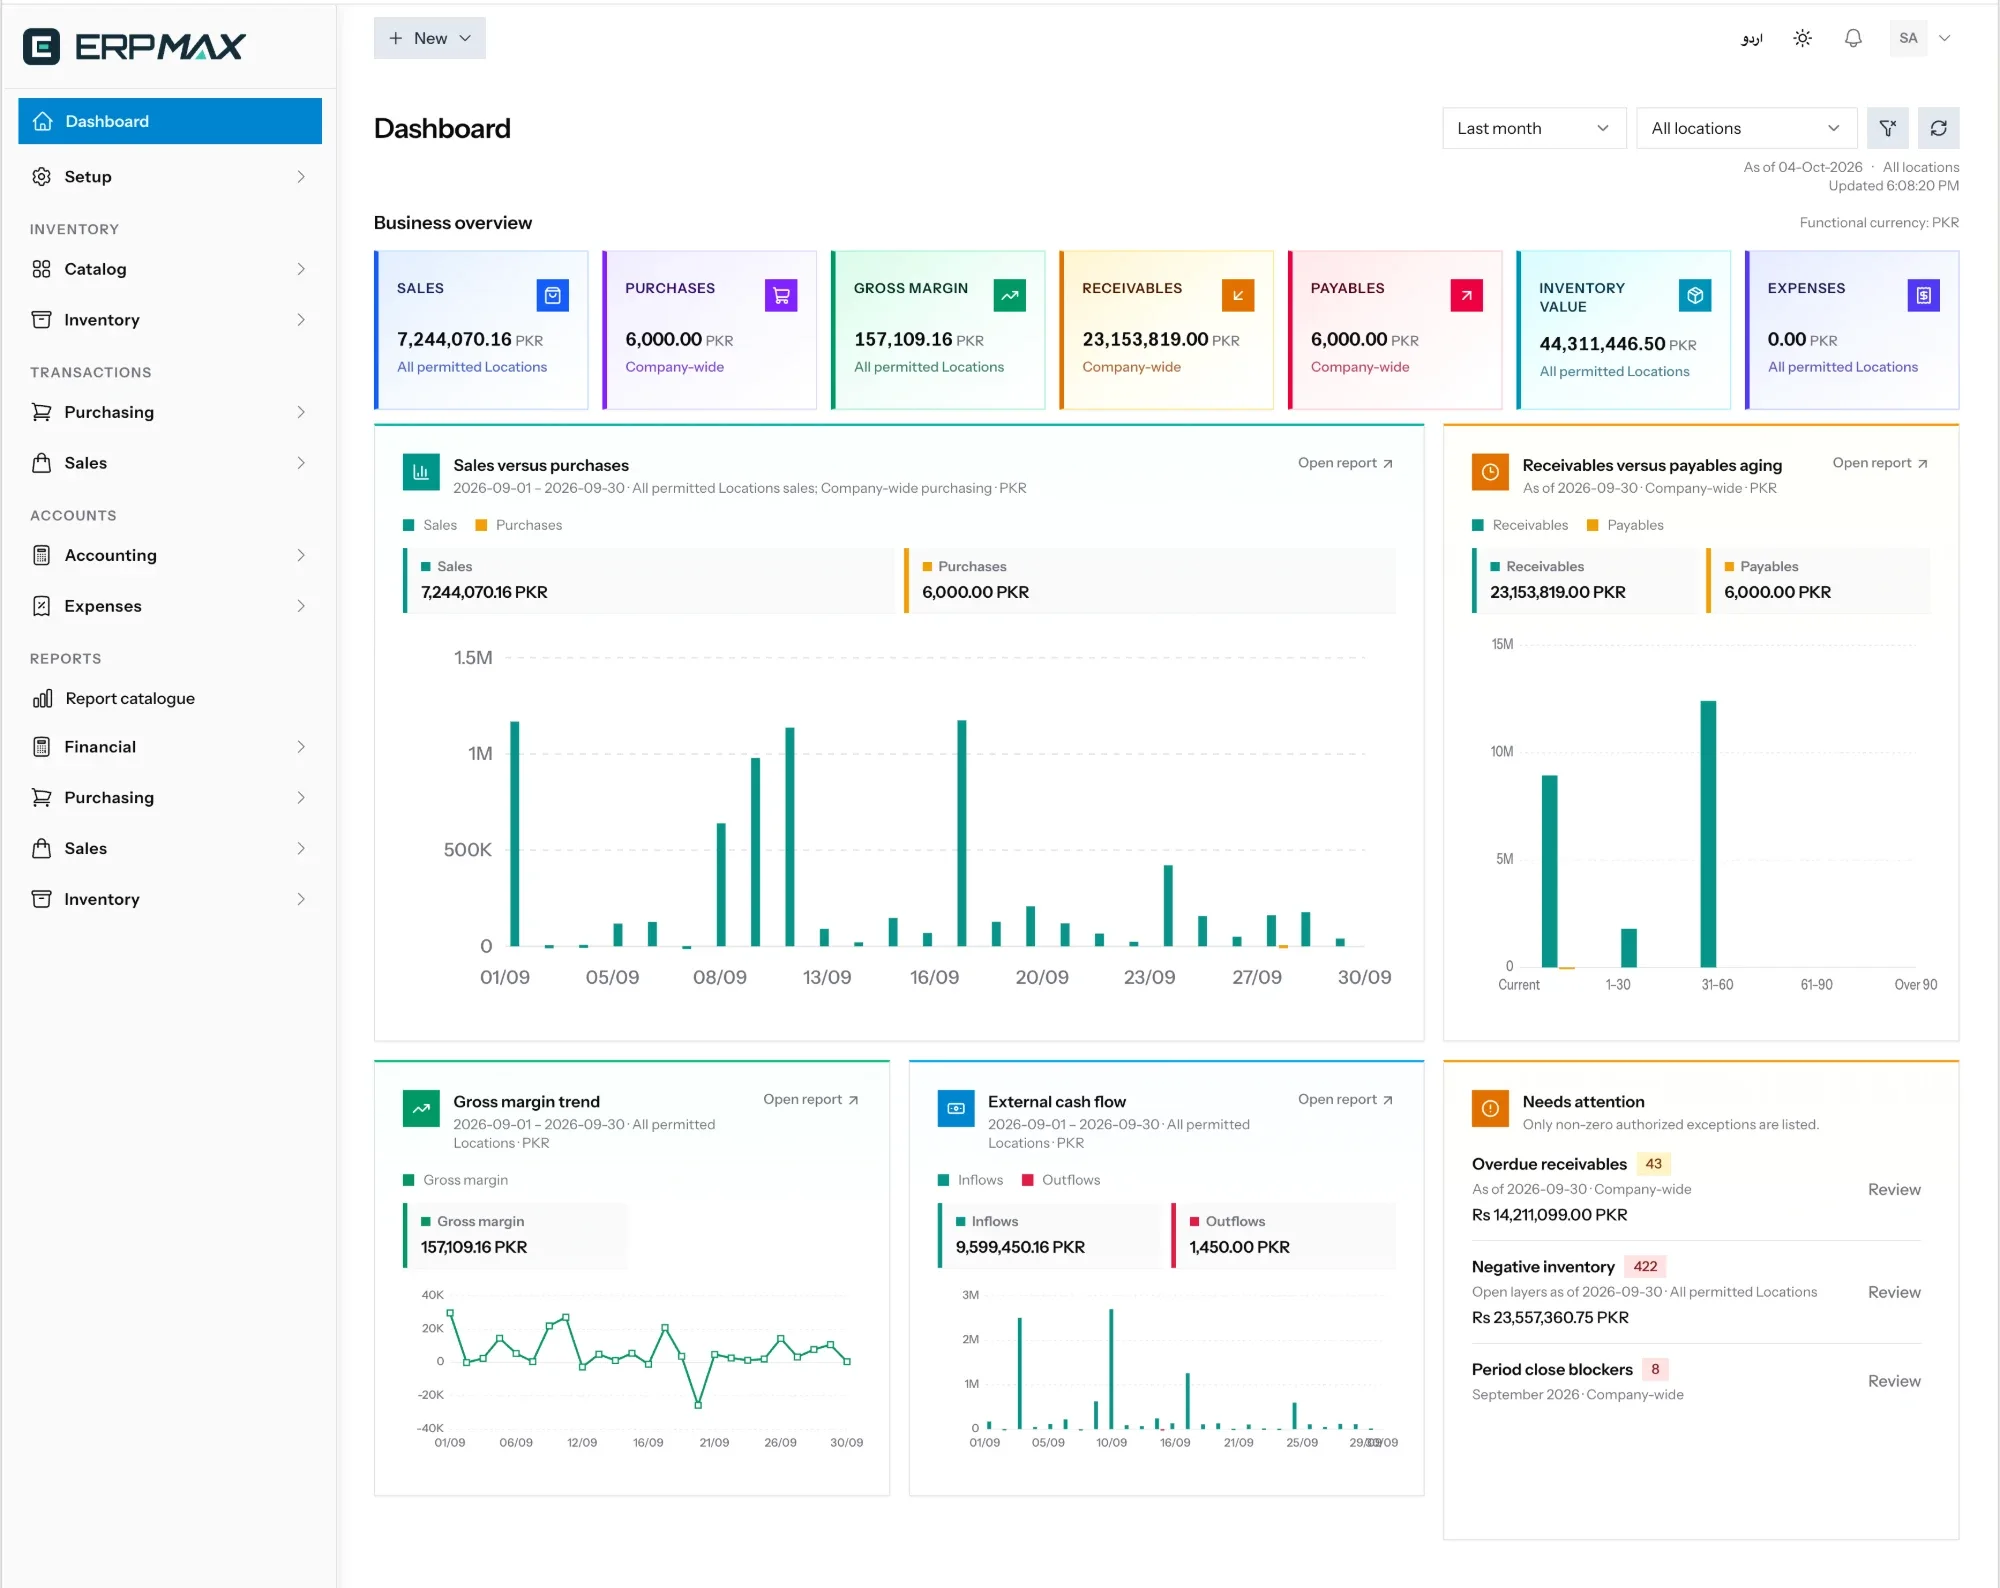Viewport: 2000px width, 1588px height.
Task: Toggle Outflows legend in cash flow chart
Action: 1061,1180
